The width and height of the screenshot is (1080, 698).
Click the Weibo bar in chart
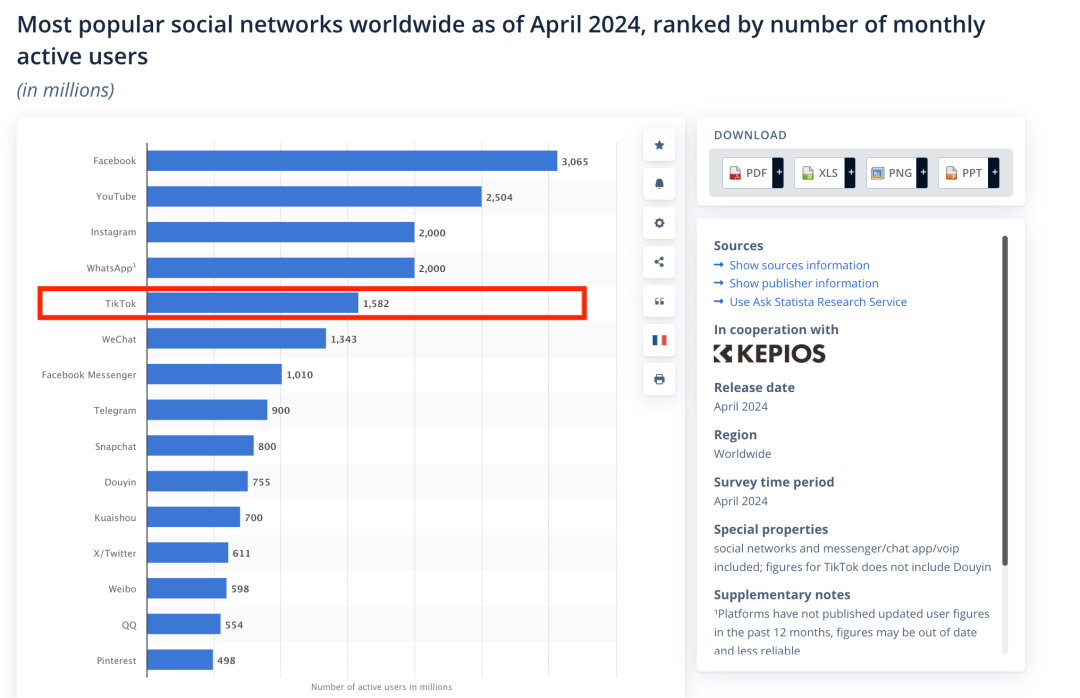(x=187, y=588)
